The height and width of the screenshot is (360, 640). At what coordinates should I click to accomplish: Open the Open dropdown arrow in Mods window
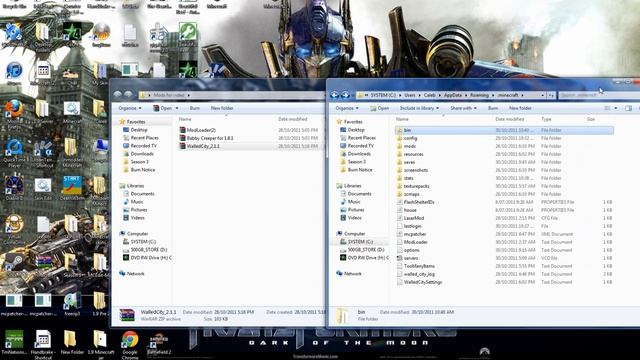(x=177, y=108)
